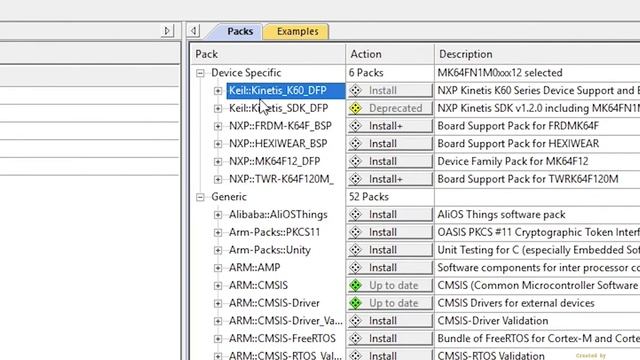The width and height of the screenshot is (640, 360).
Task: Click Install button for Keil::Kinetis_K60_DFP
Action: coord(390,91)
